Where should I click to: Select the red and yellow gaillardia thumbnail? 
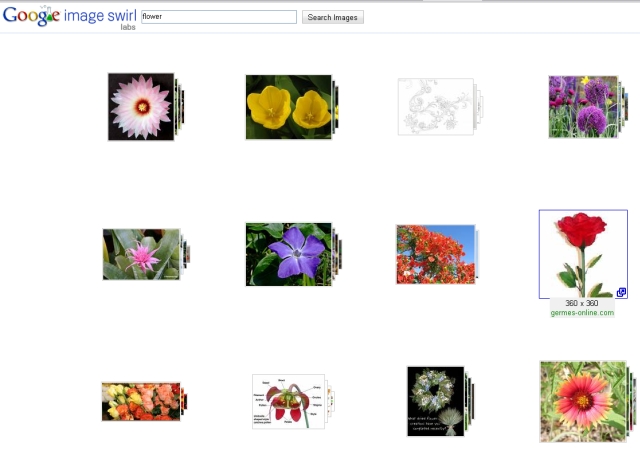pyautogui.click(x=582, y=401)
